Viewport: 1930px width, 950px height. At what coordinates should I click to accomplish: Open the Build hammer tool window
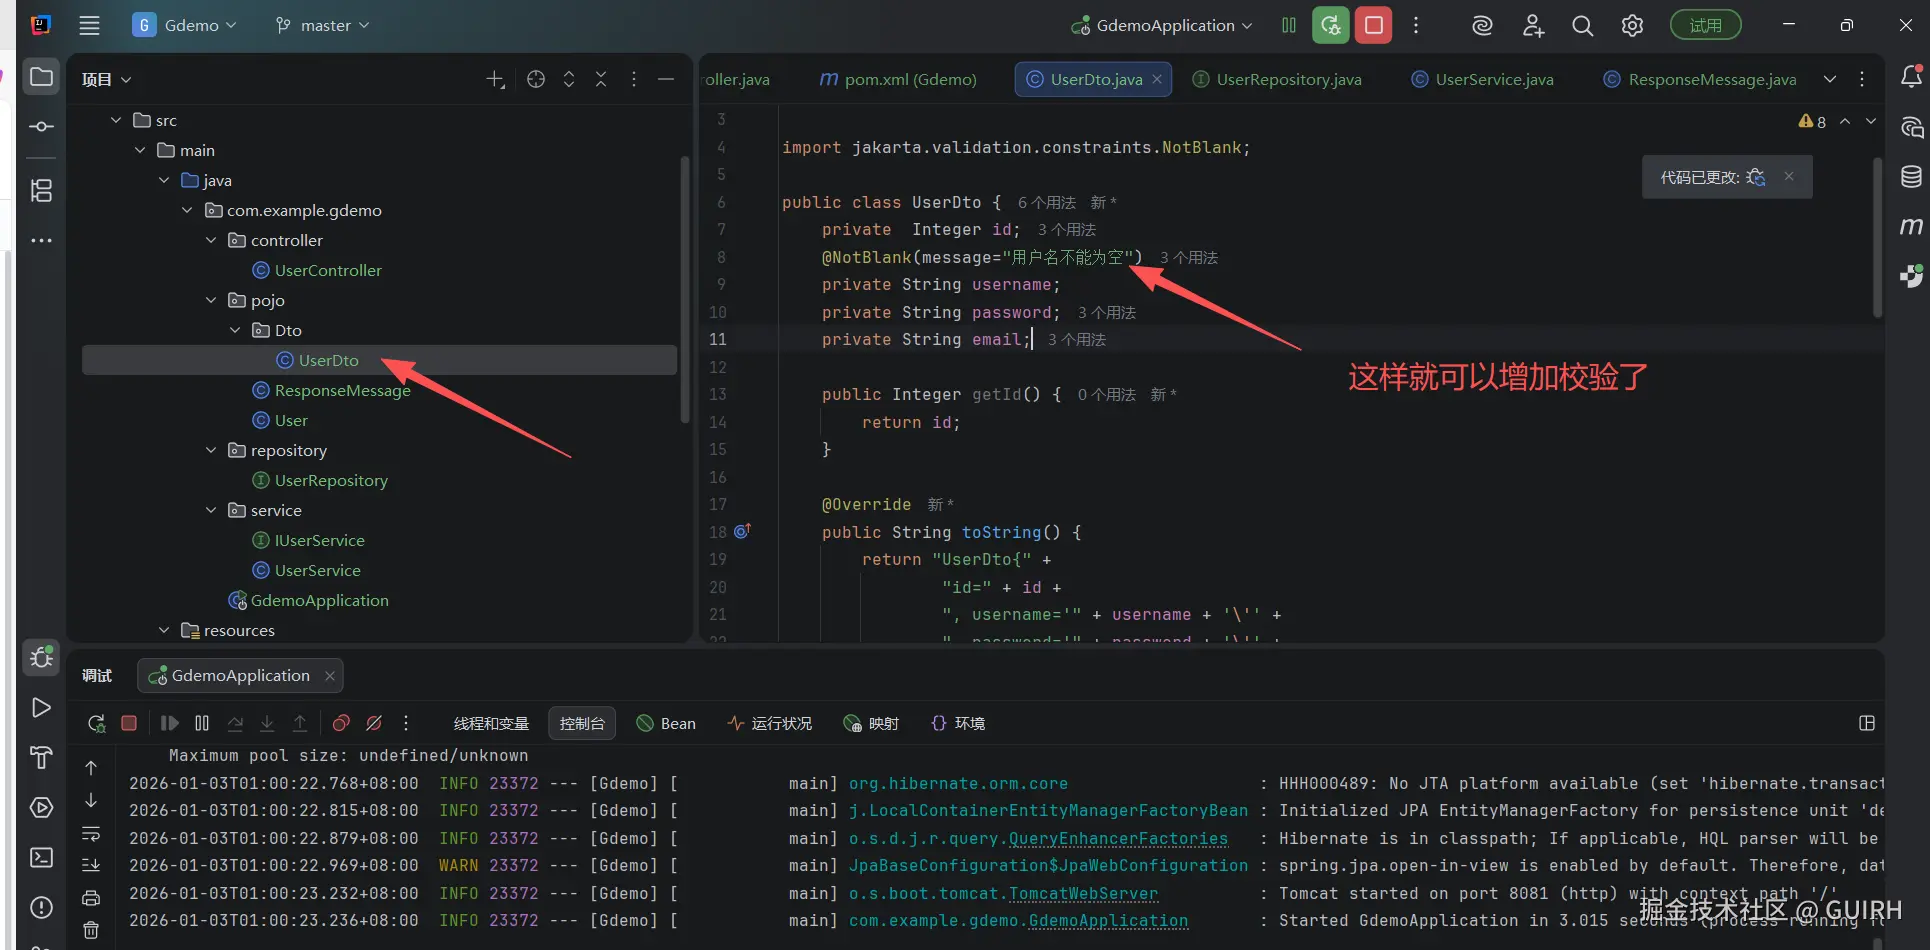pos(41,758)
